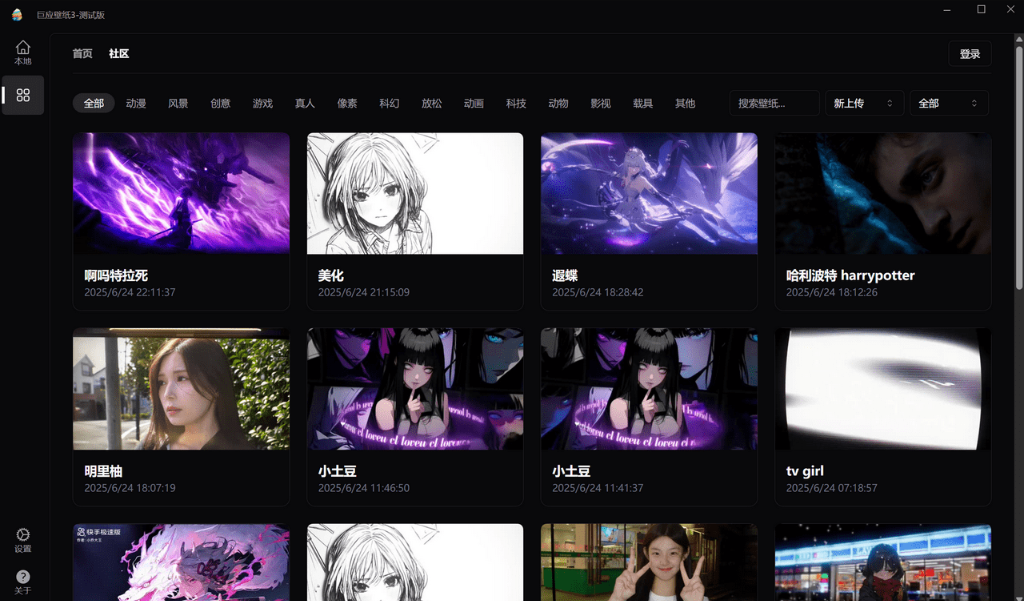Open 设置 via the gear icon
This screenshot has height=601, width=1024.
(23, 540)
